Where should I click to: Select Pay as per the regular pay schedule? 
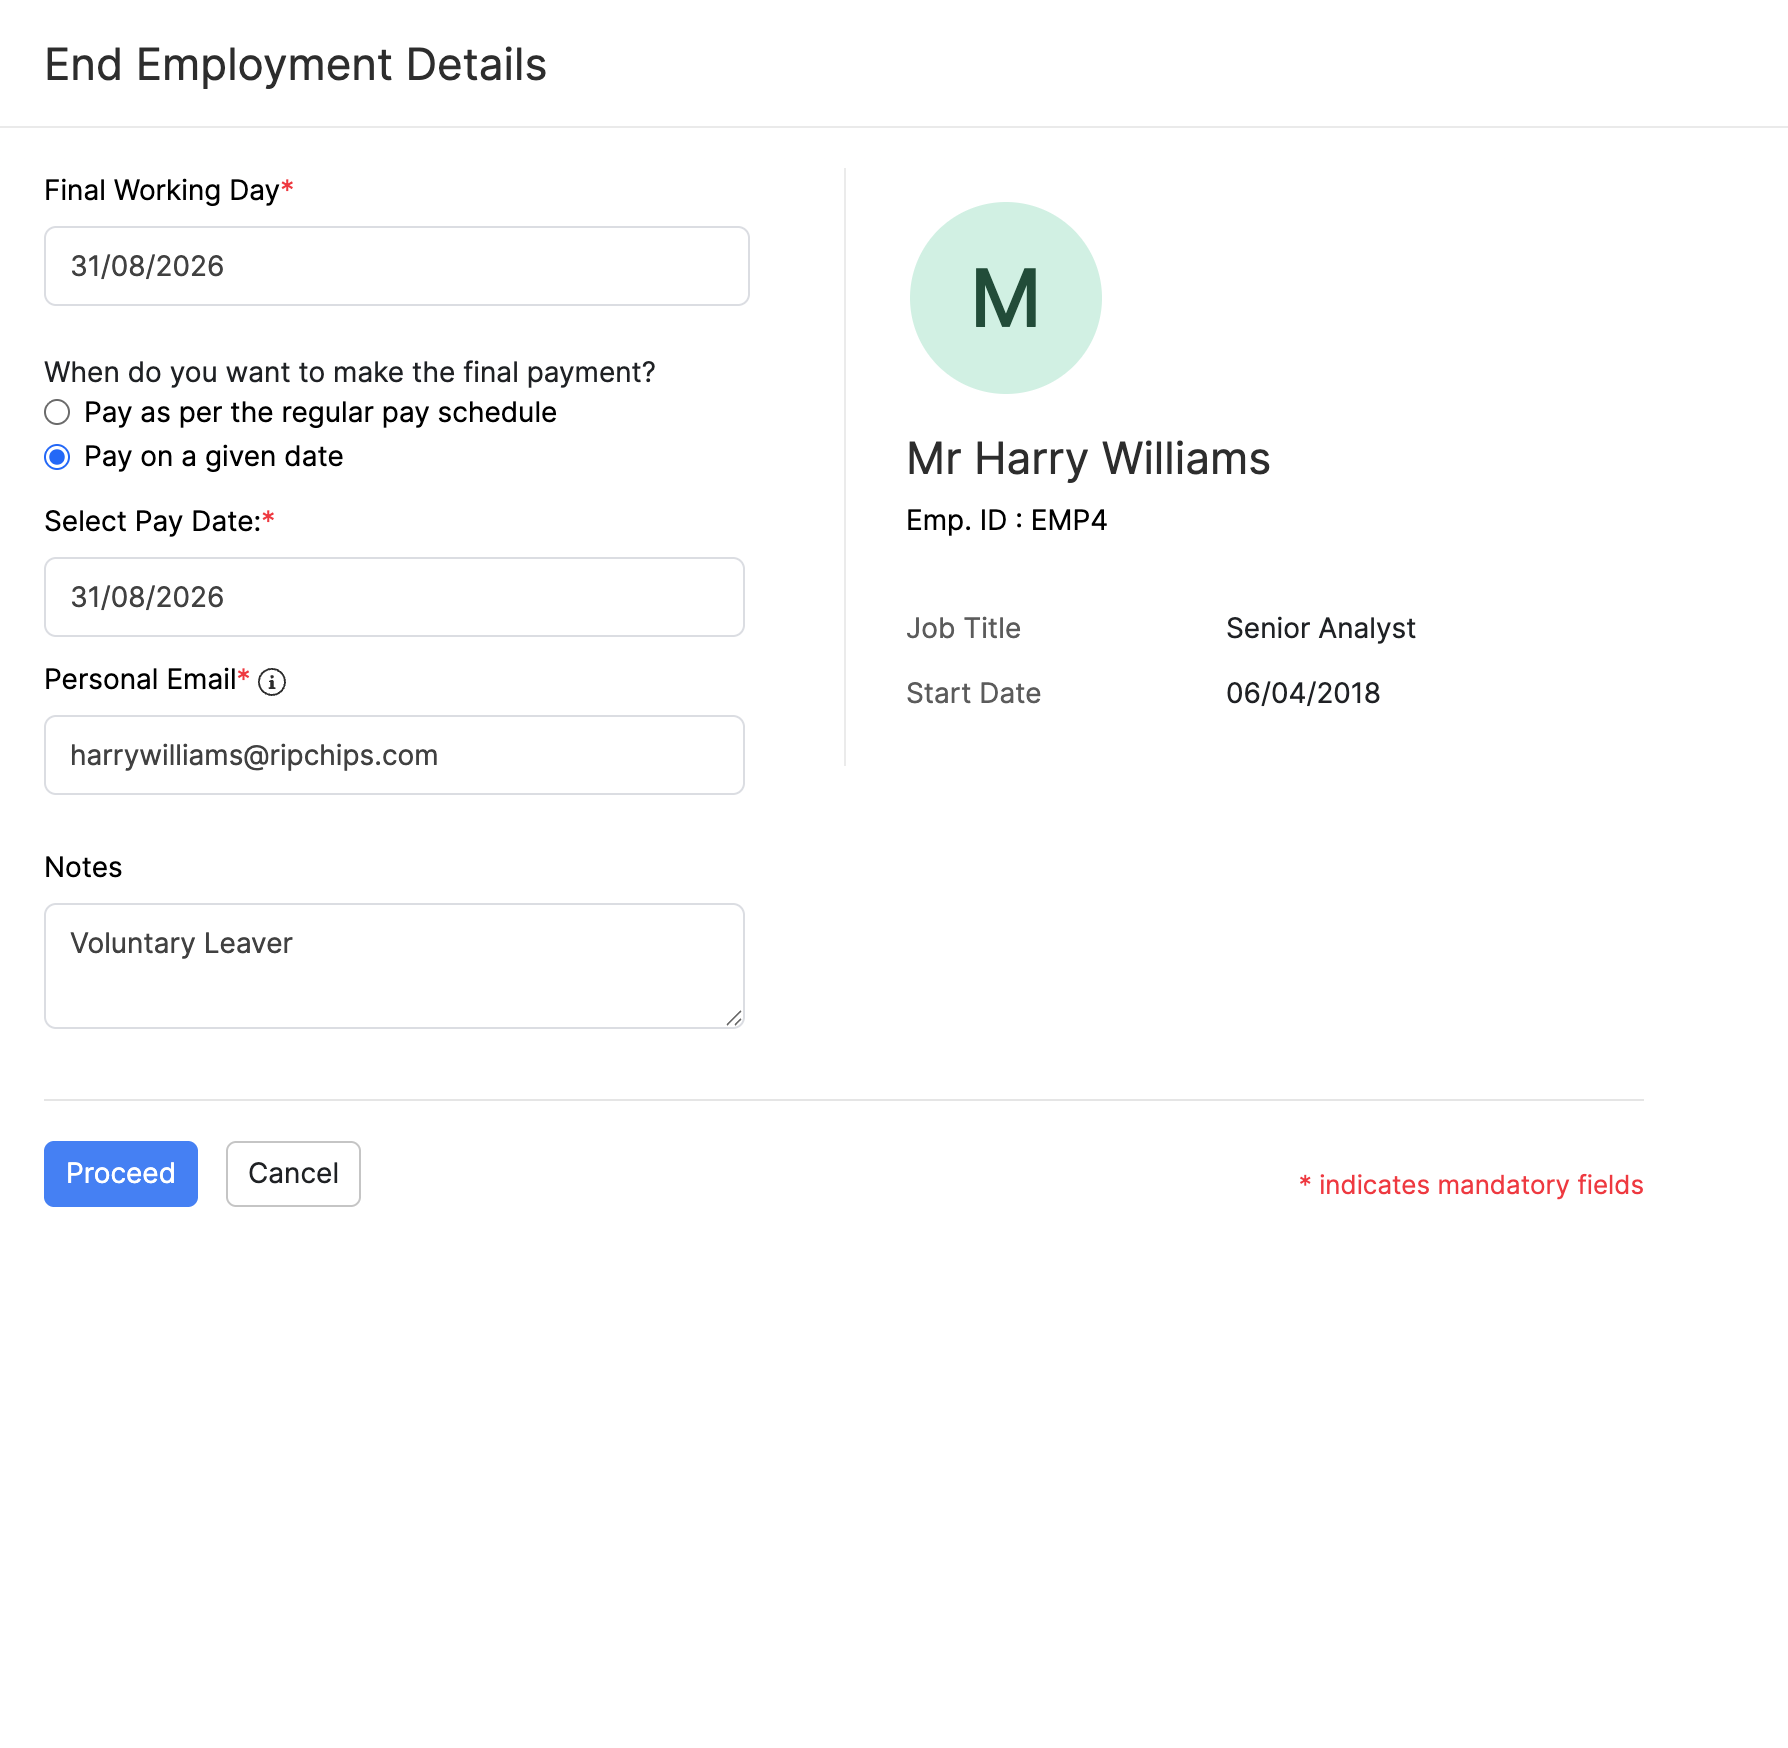tap(57, 413)
